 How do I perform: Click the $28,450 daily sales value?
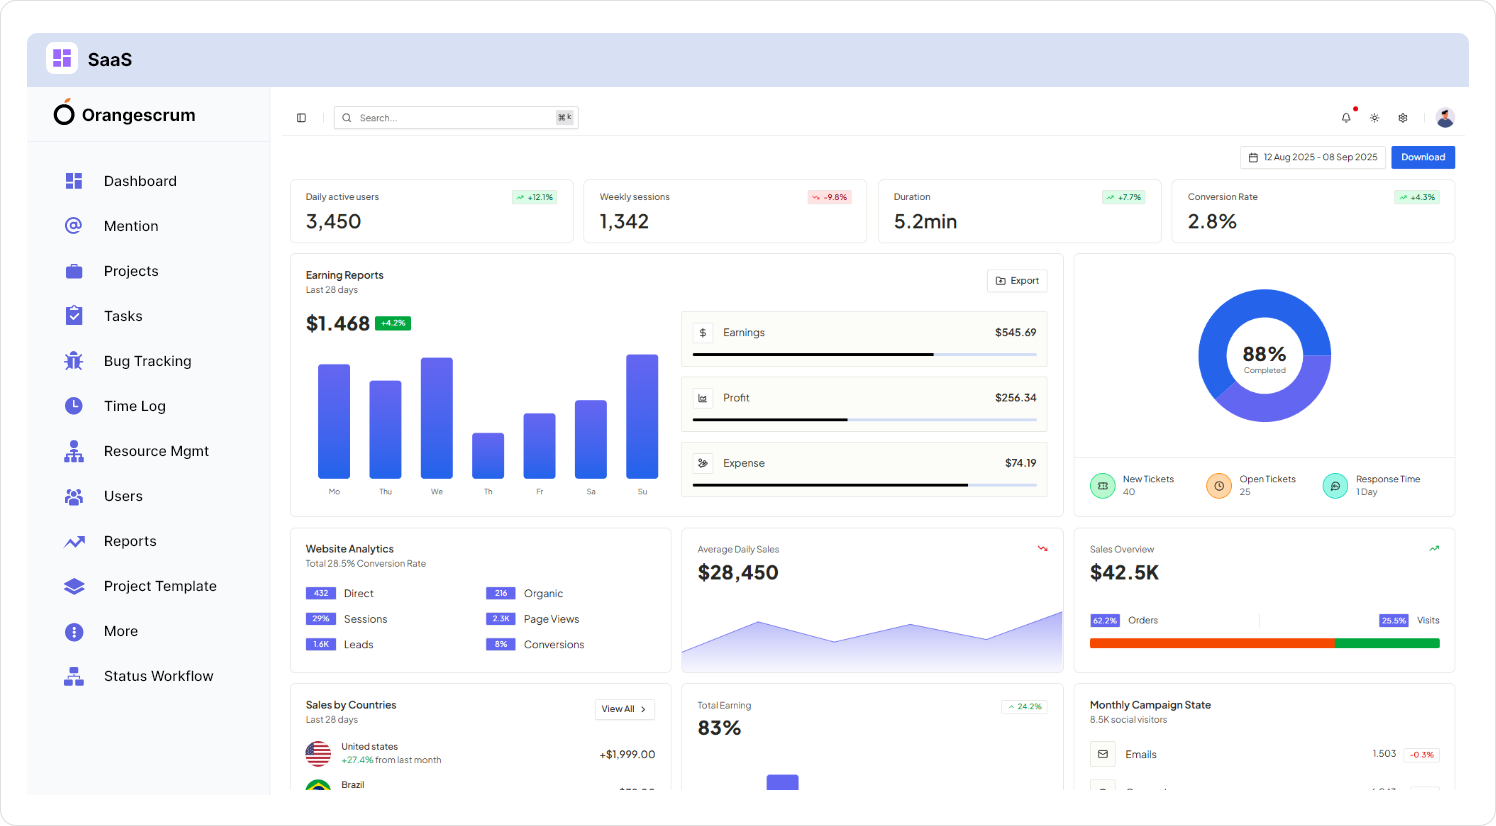[738, 572]
